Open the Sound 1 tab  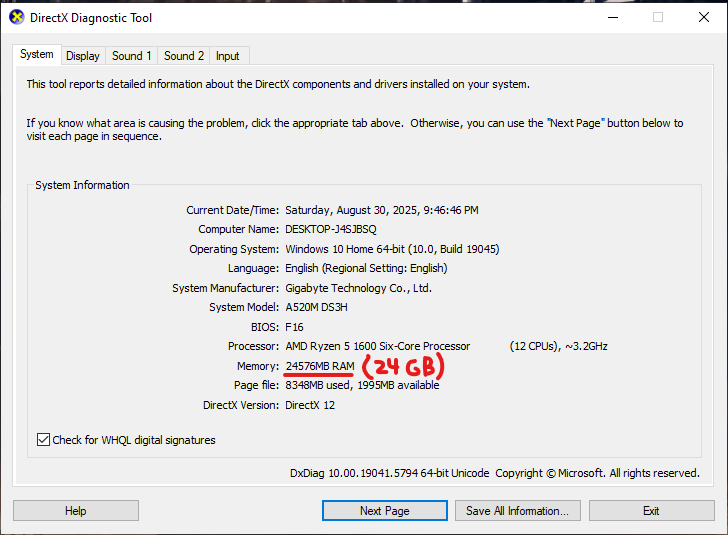pyautogui.click(x=131, y=56)
